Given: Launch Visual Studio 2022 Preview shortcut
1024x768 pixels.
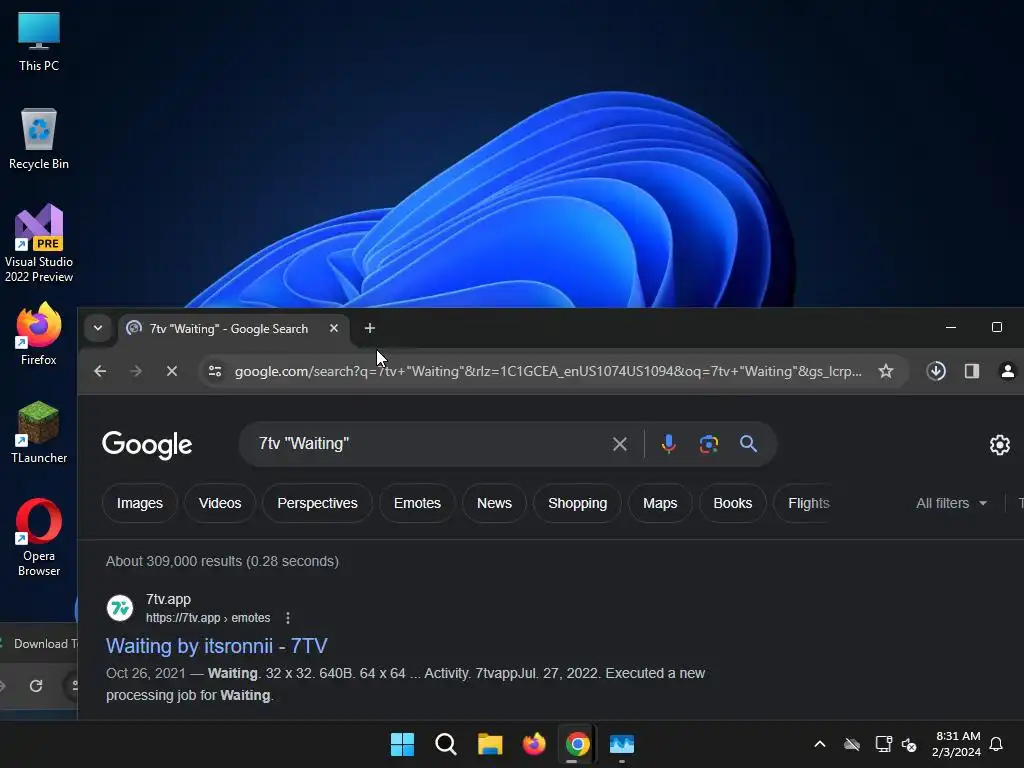Looking at the screenshot, I should 39,243.
